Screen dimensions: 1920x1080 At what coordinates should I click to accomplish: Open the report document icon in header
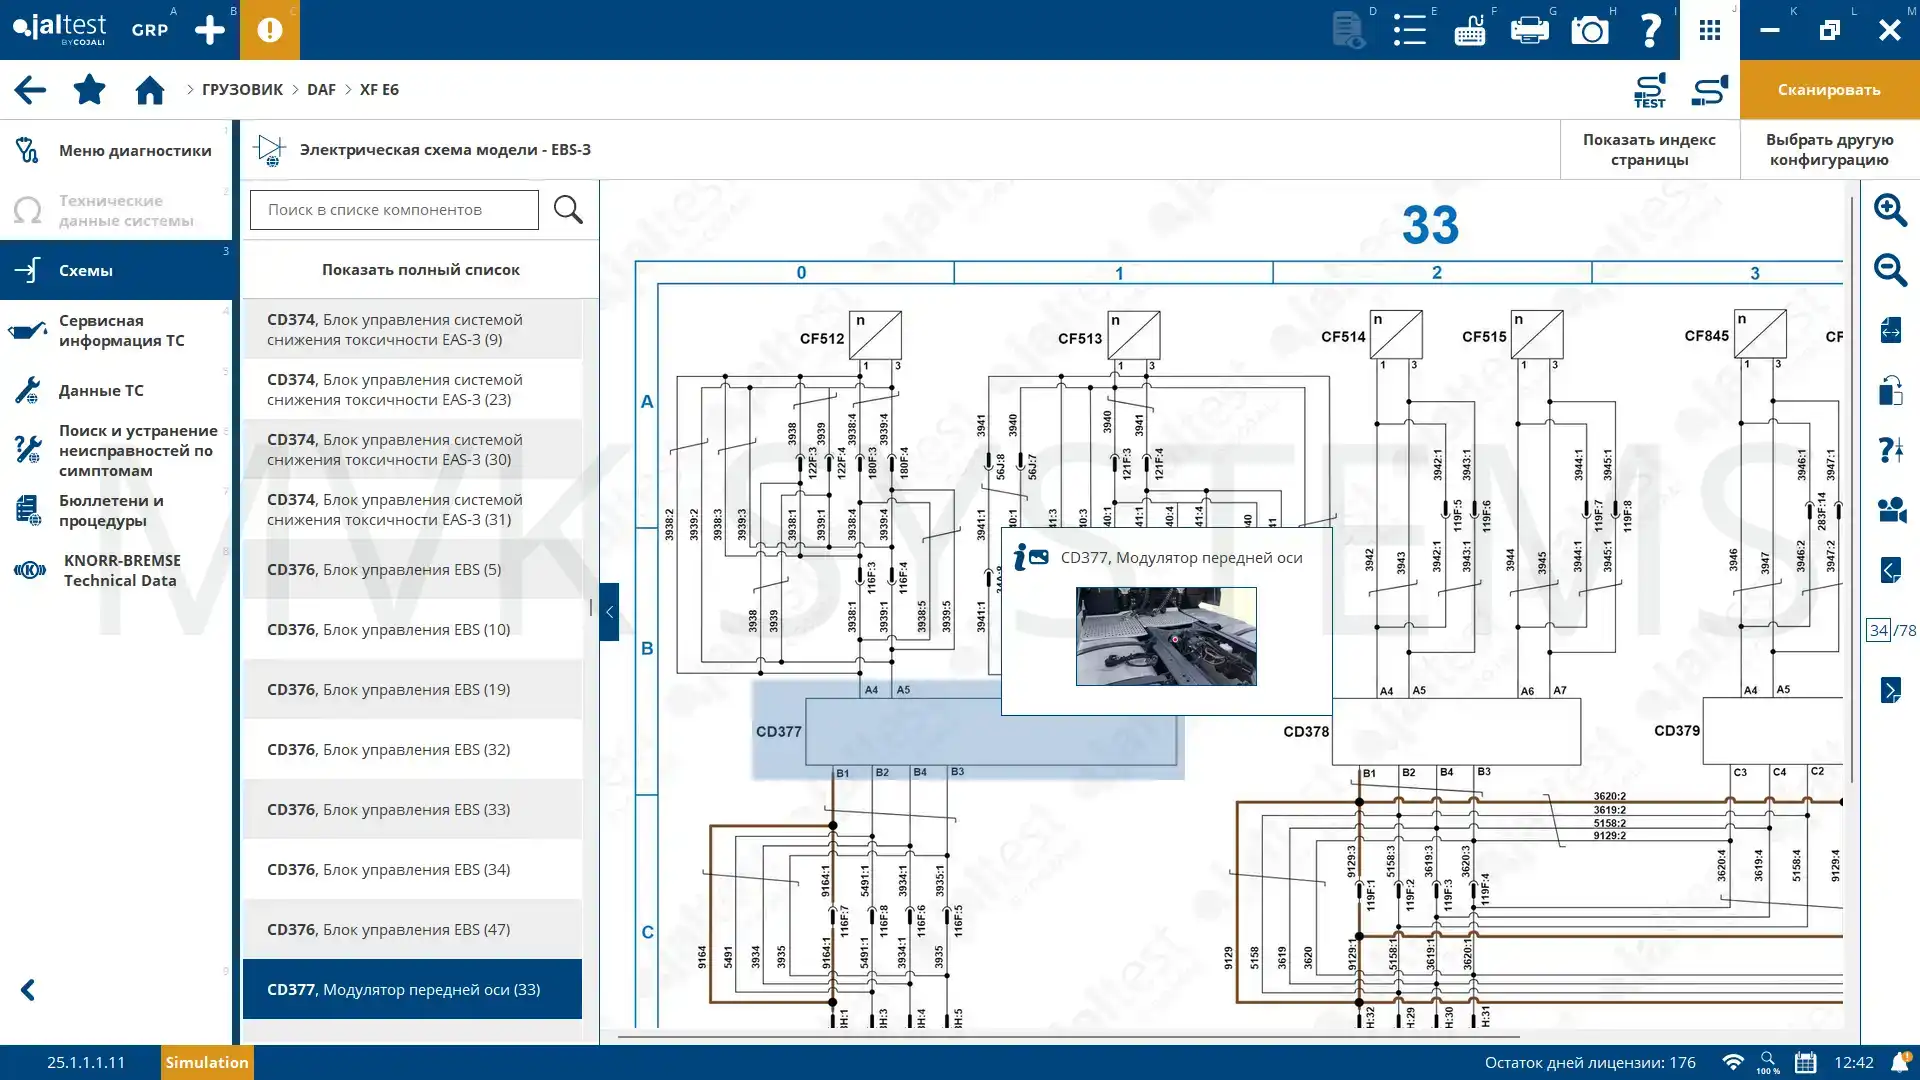[1349, 30]
